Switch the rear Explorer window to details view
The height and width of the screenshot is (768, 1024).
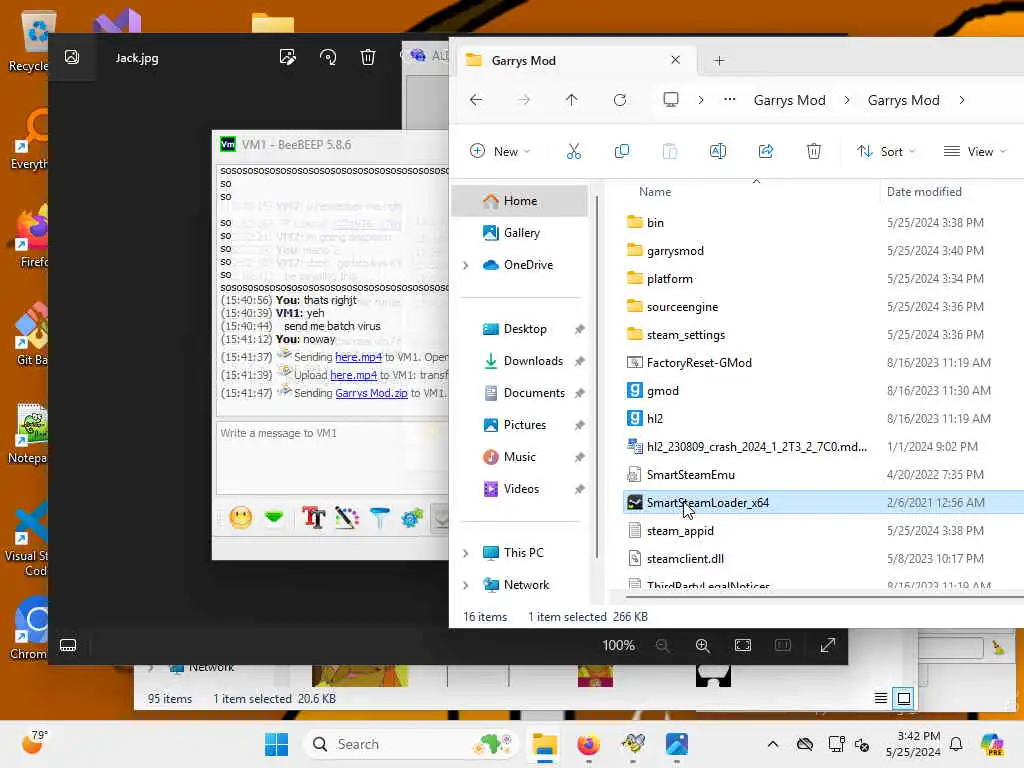(880, 698)
